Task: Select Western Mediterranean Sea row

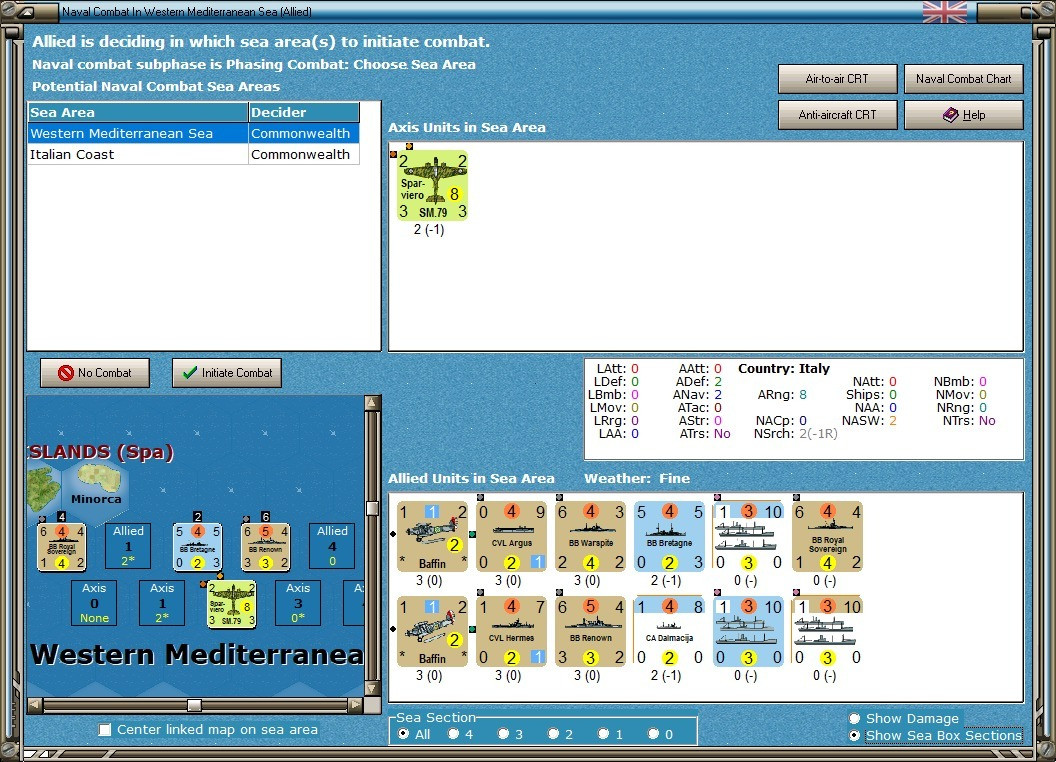Action: point(193,133)
